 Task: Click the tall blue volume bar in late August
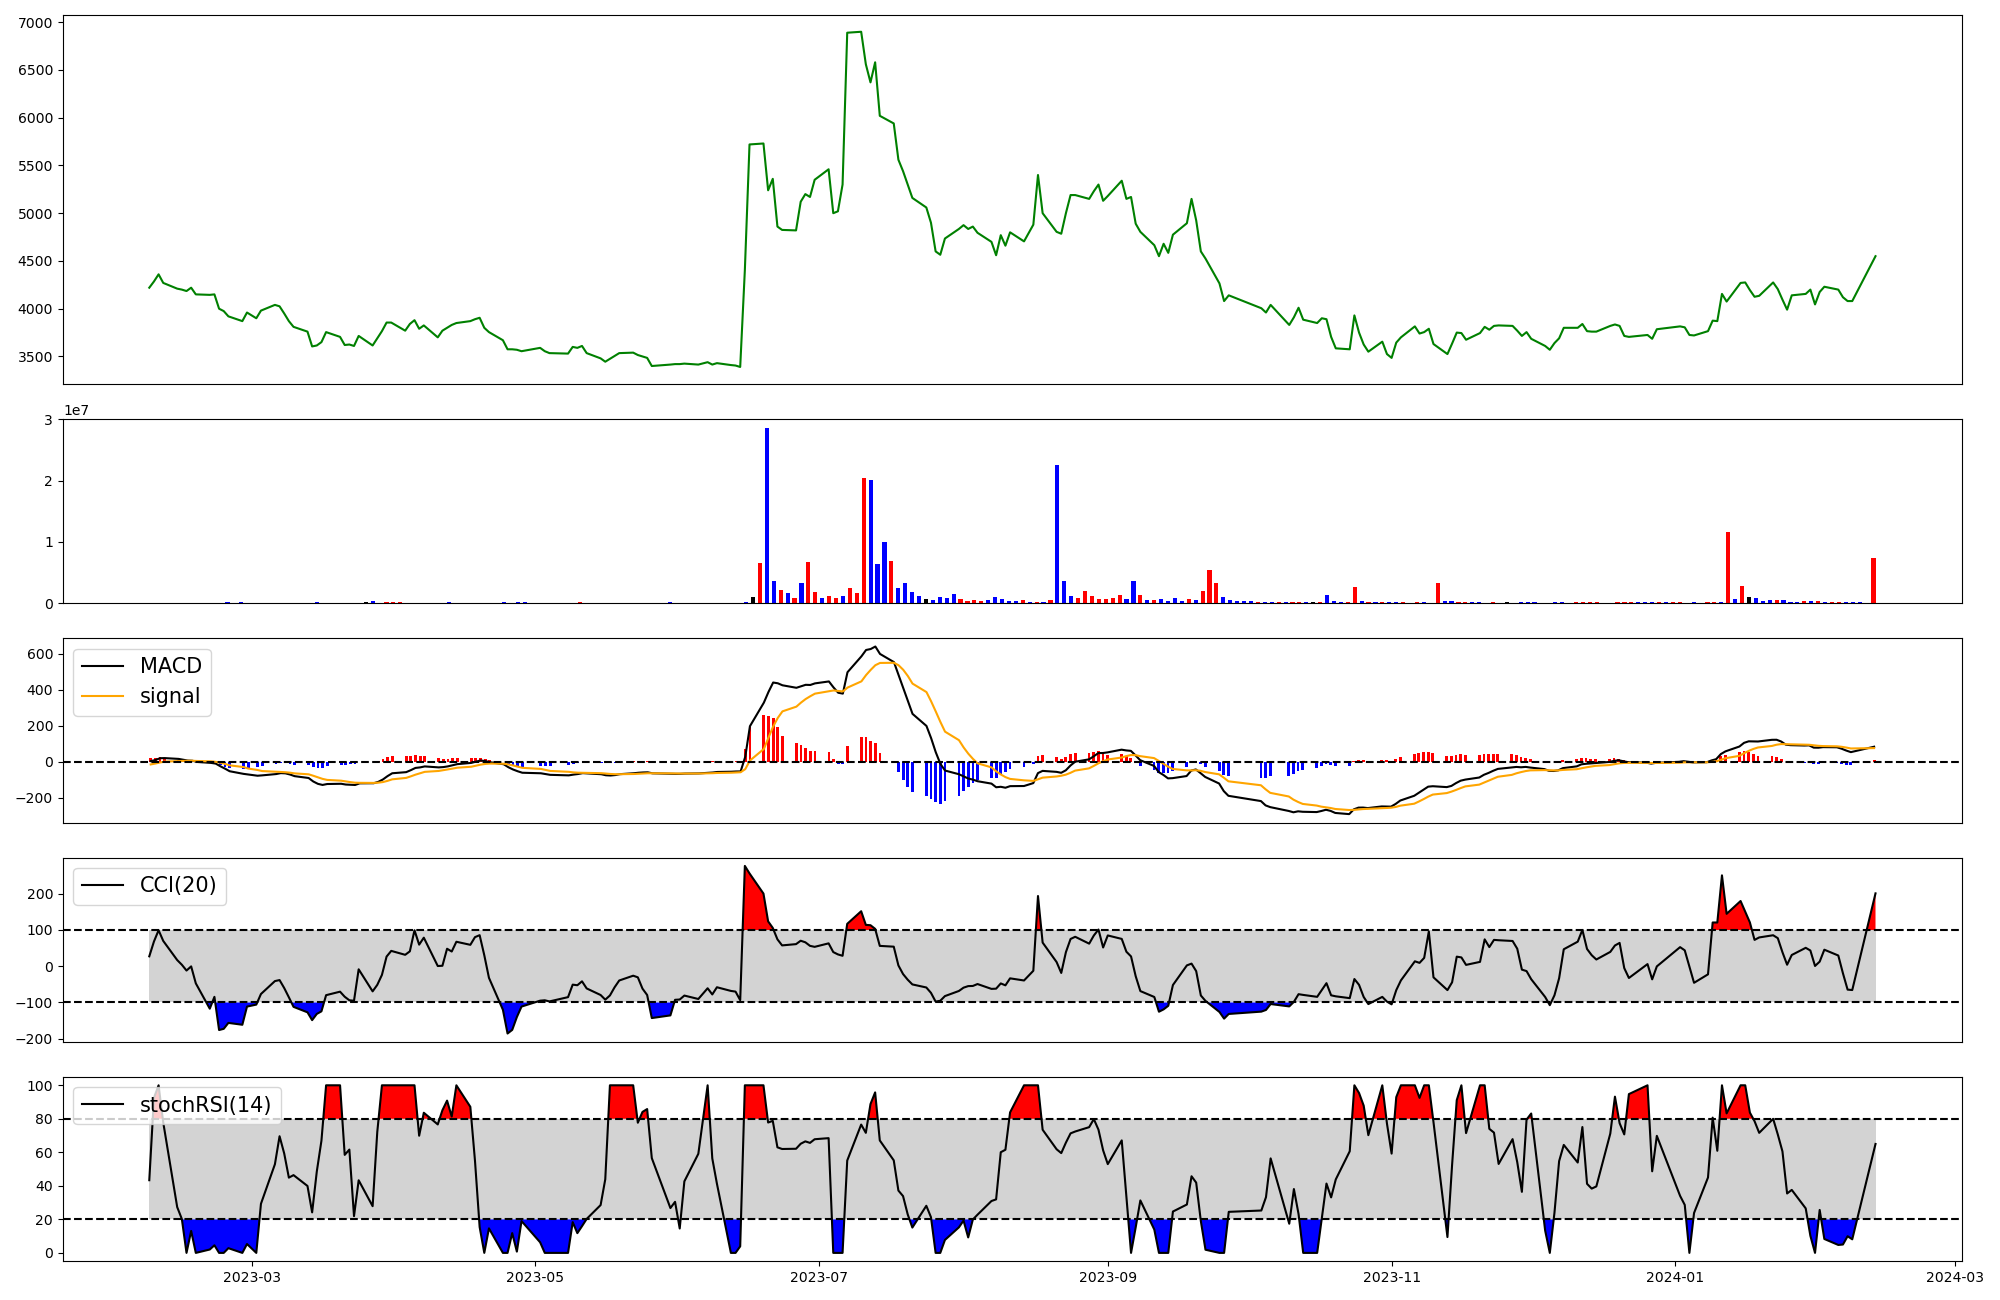(1057, 533)
